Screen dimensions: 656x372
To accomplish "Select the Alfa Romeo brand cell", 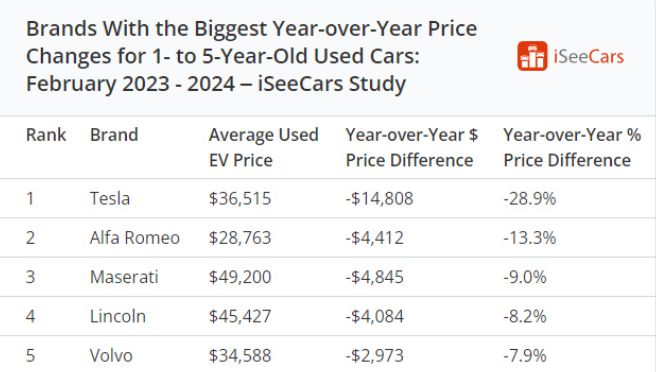I will [135, 238].
